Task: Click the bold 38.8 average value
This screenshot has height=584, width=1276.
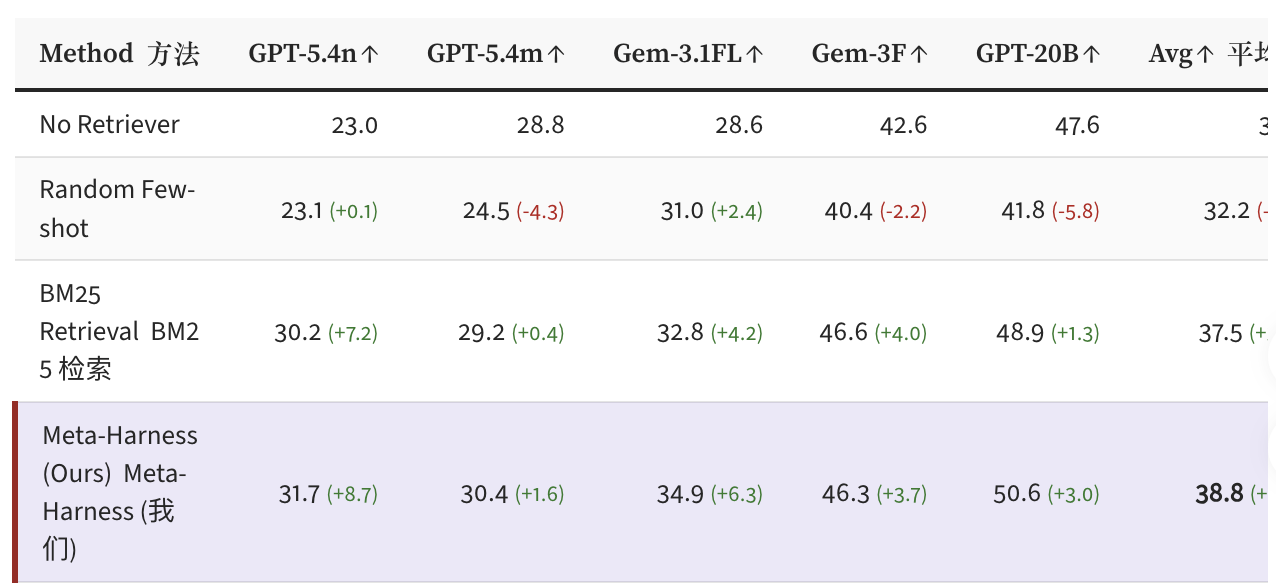Action: [x=1219, y=493]
